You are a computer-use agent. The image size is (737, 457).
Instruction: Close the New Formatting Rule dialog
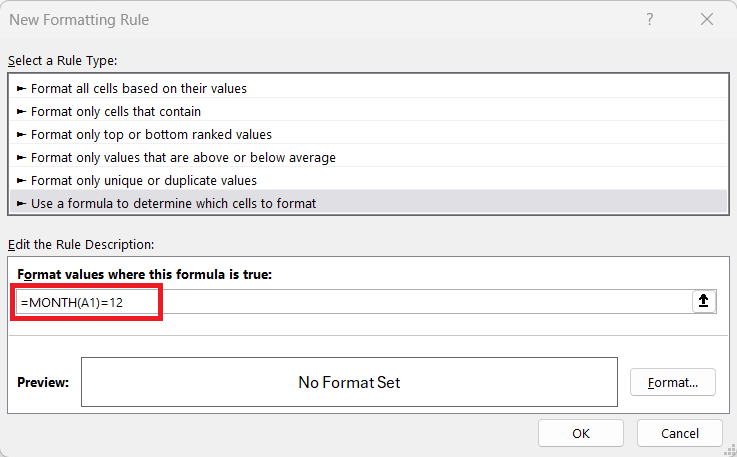pos(706,19)
